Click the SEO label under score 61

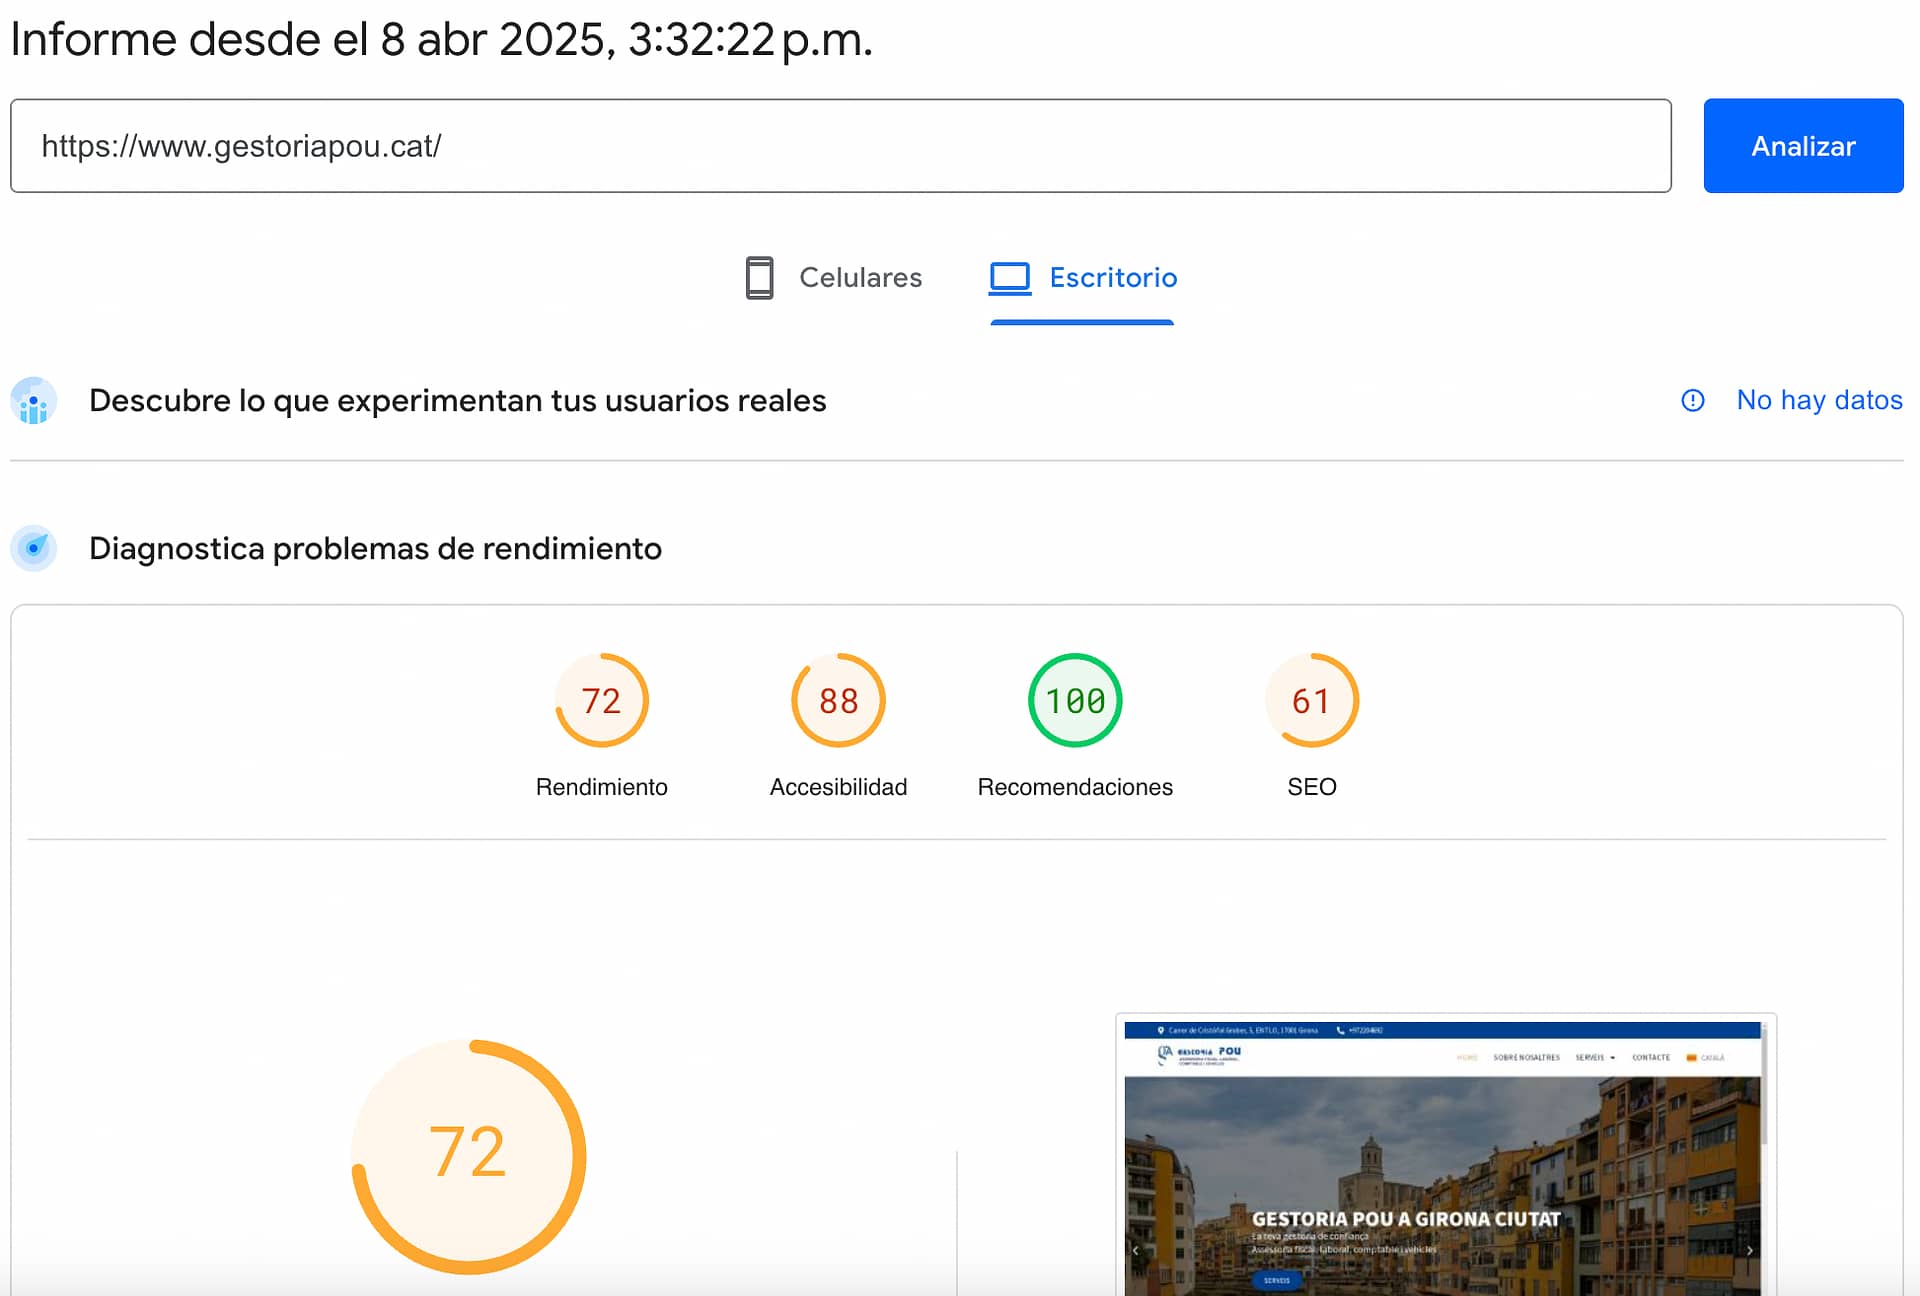click(1312, 787)
